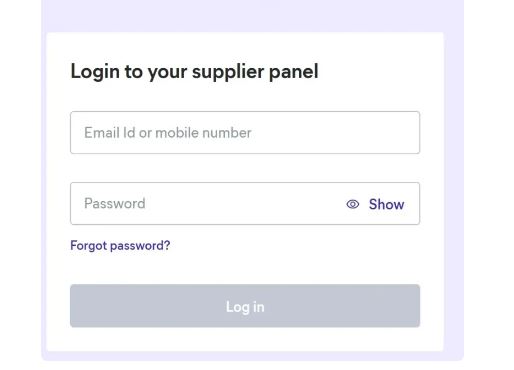Select the 'Login to your supplier panel' heading
The height and width of the screenshot is (370, 514).
click(194, 72)
